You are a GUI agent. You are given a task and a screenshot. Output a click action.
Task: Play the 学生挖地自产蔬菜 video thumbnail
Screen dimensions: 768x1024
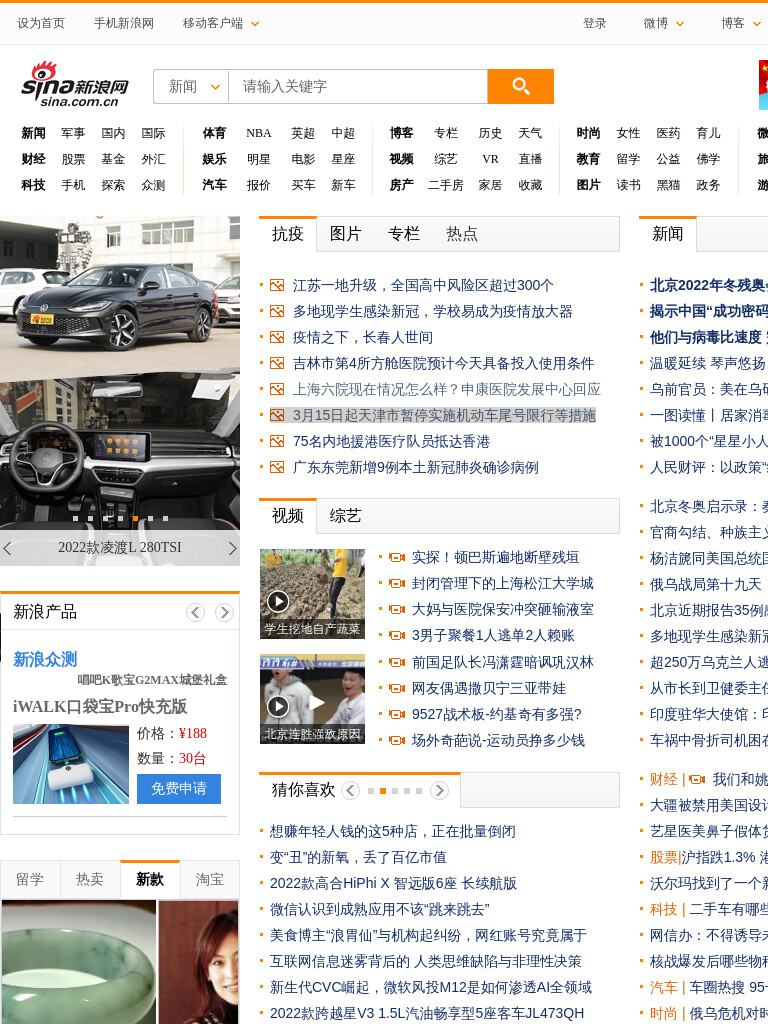point(312,594)
